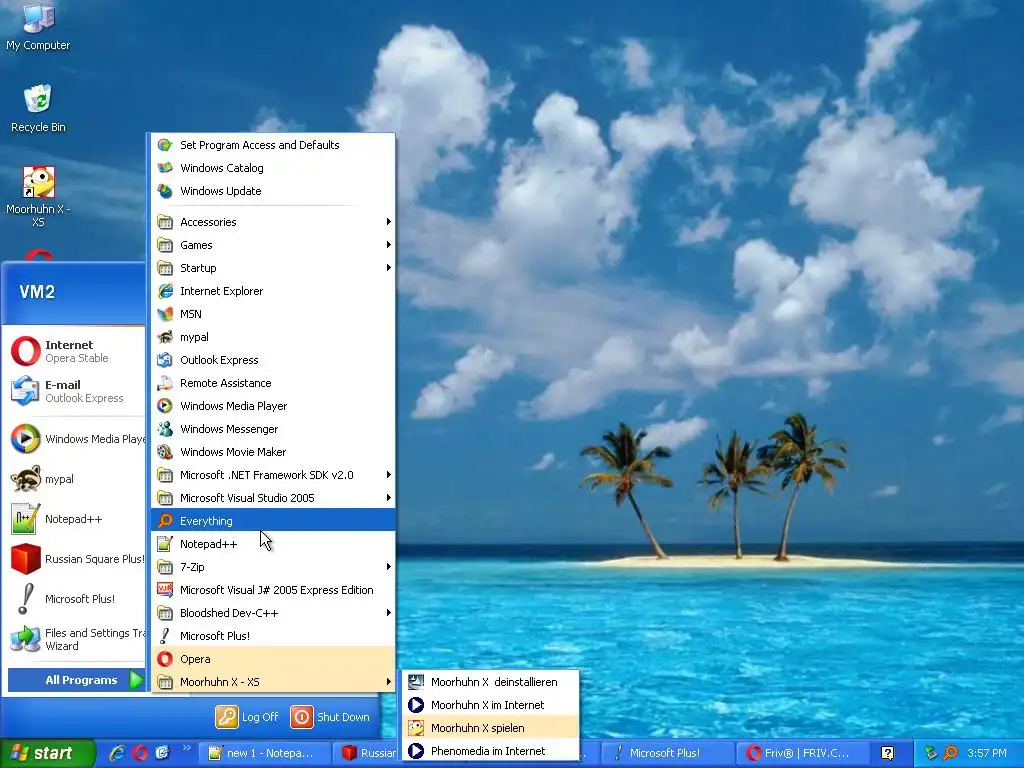1024x768 pixels.
Task: Click Microsoft Visual J# 2005 Express Edition icon
Action: pos(165,590)
